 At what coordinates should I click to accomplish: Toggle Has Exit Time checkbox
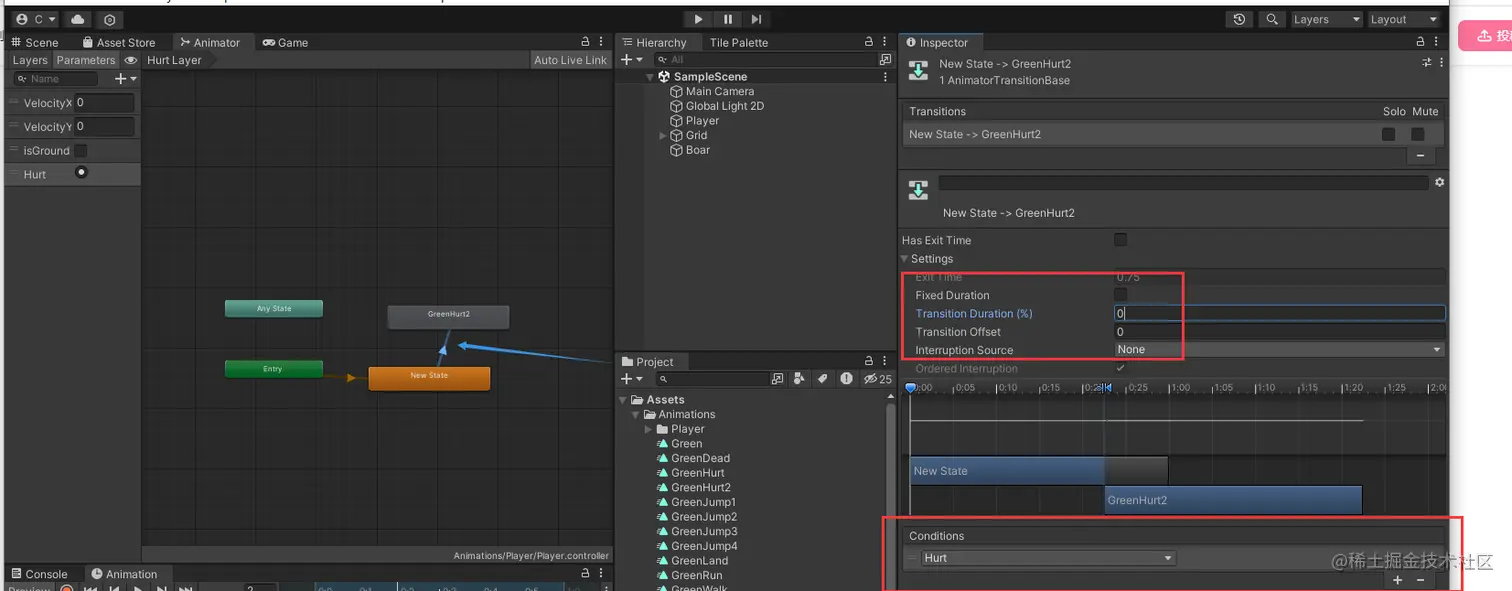coord(1120,240)
